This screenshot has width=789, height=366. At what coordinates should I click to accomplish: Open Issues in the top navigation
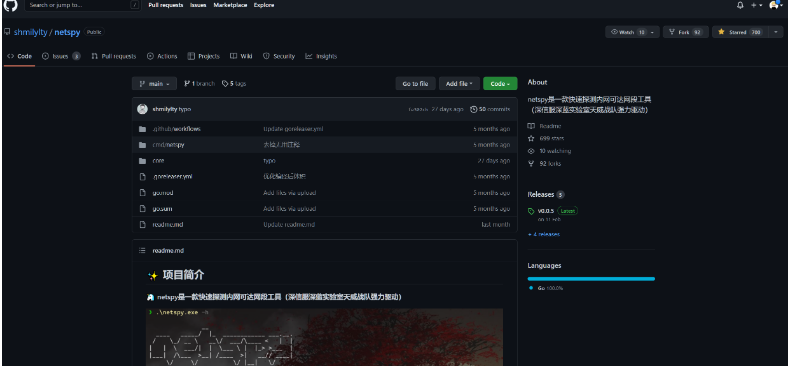(x=198, y=5)
